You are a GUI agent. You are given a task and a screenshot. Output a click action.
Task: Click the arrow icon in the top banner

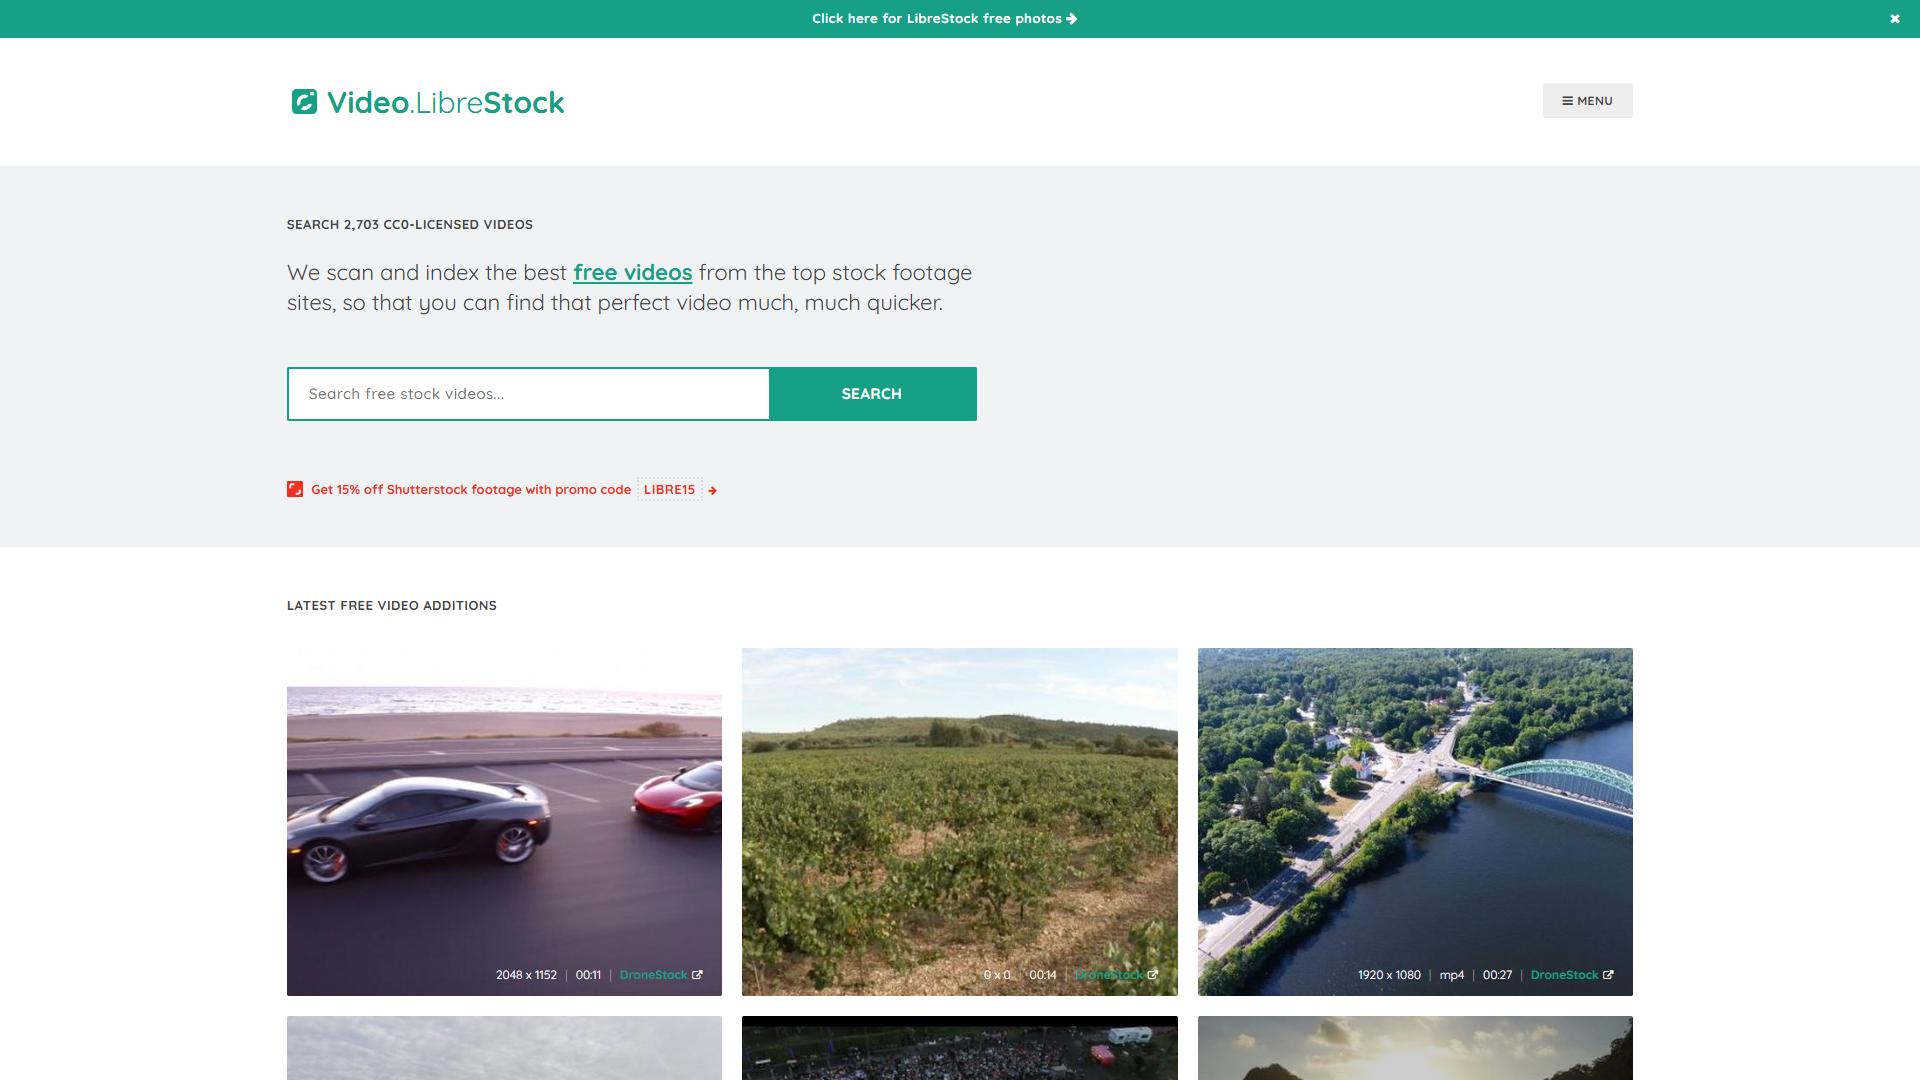(1072, 19)
